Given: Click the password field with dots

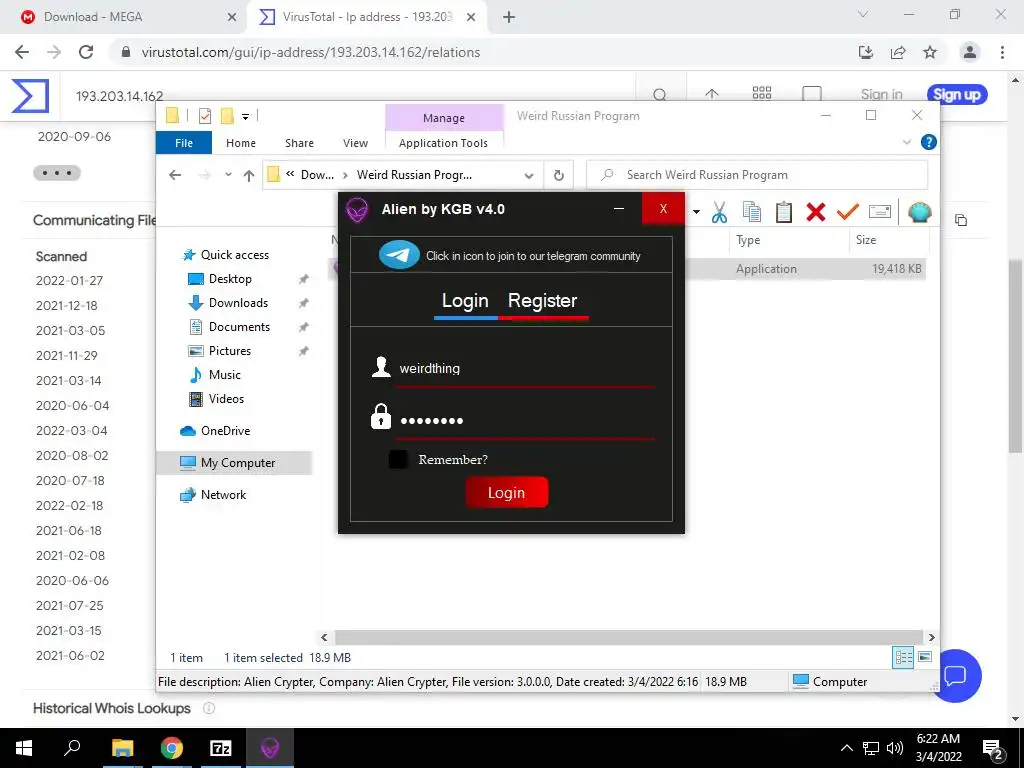Looking at the screenshot, I should [x=526, y=421].
